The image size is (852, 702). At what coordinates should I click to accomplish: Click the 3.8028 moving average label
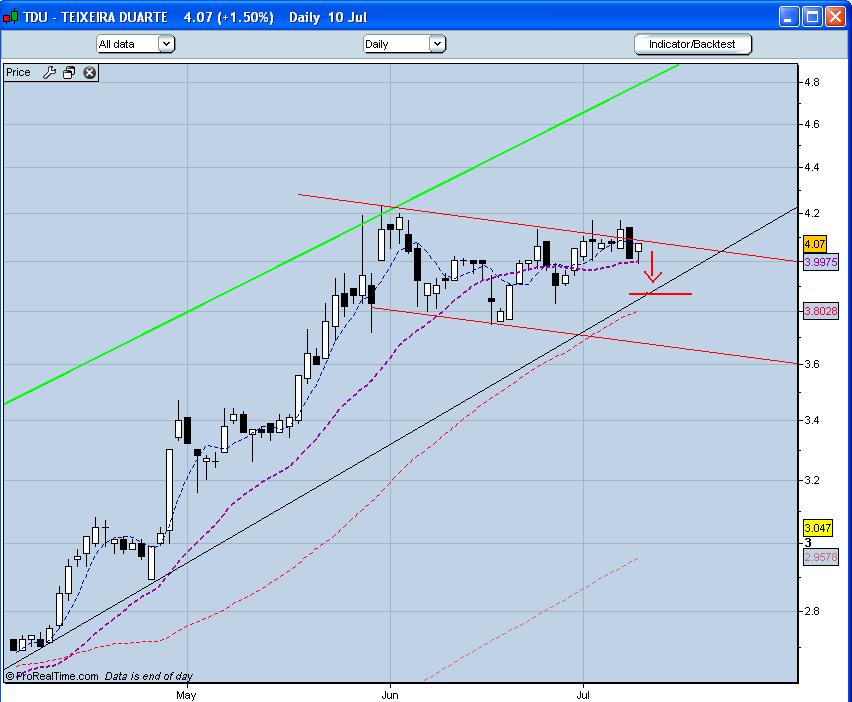pyautogui.click(x=820, y=311)
